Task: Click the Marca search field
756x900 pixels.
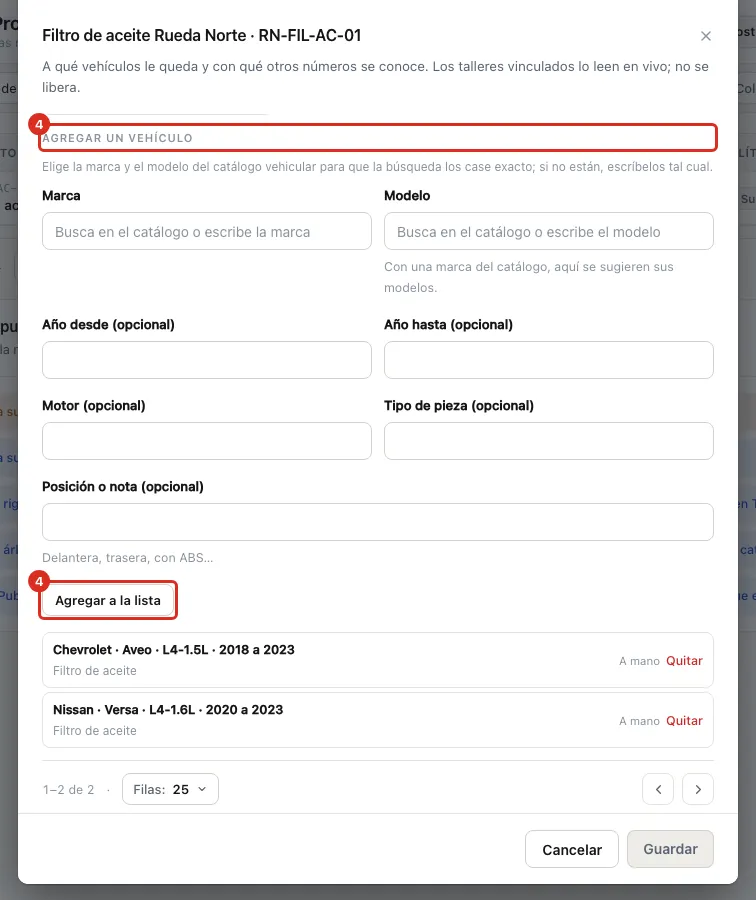Action: pos(207,231)
